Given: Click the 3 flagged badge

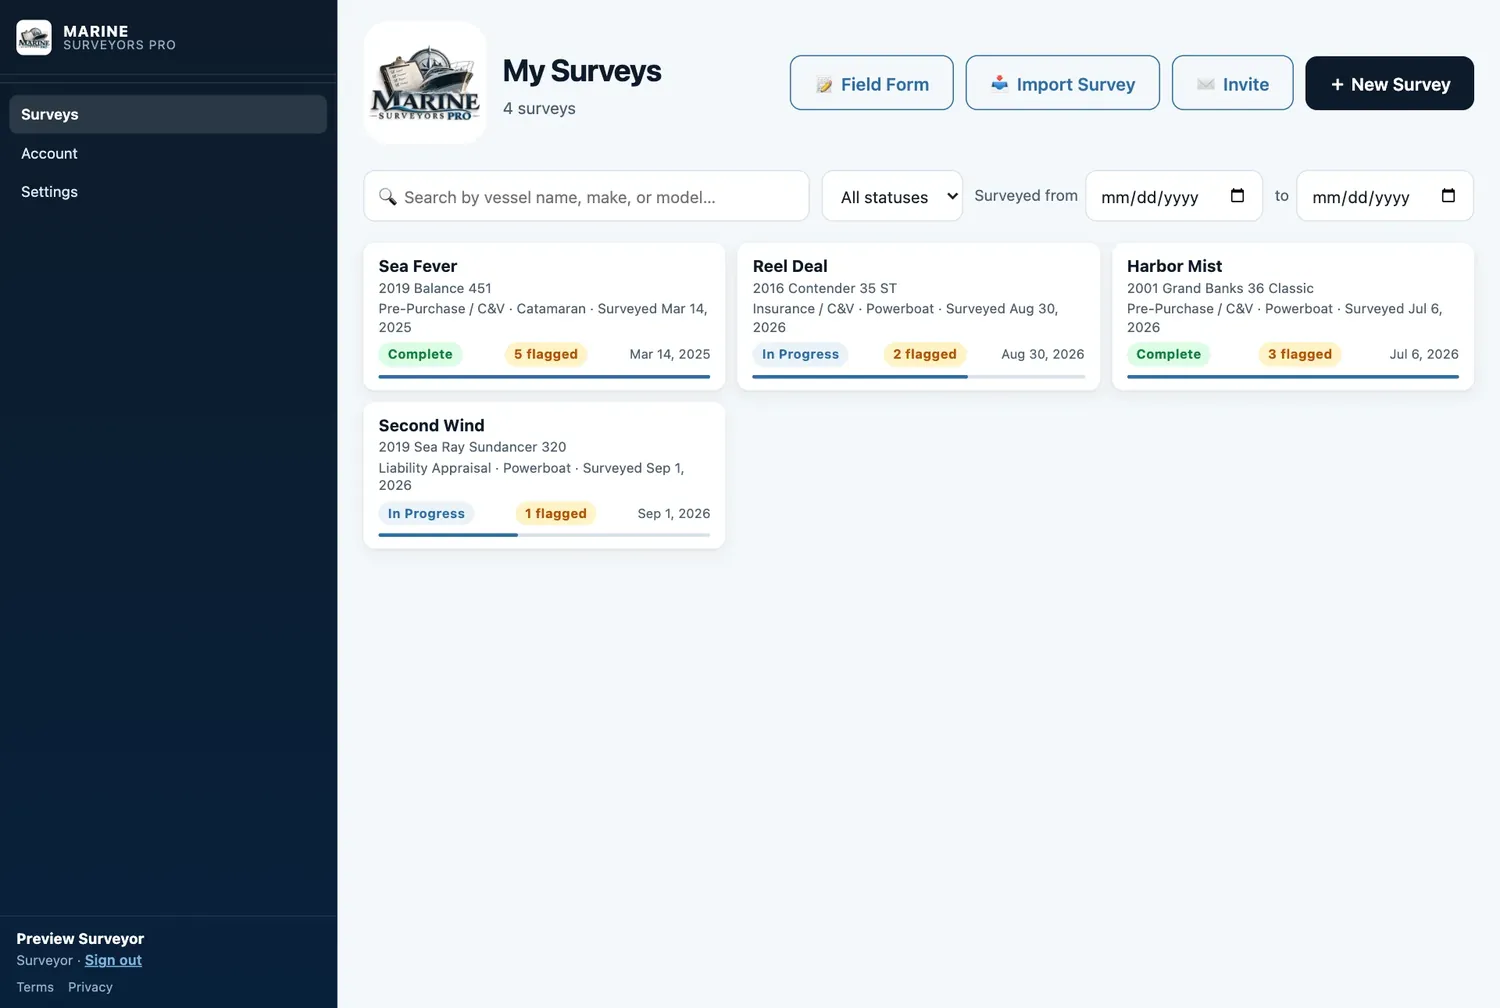Looking at the screenshot, I should point(1300,354).
